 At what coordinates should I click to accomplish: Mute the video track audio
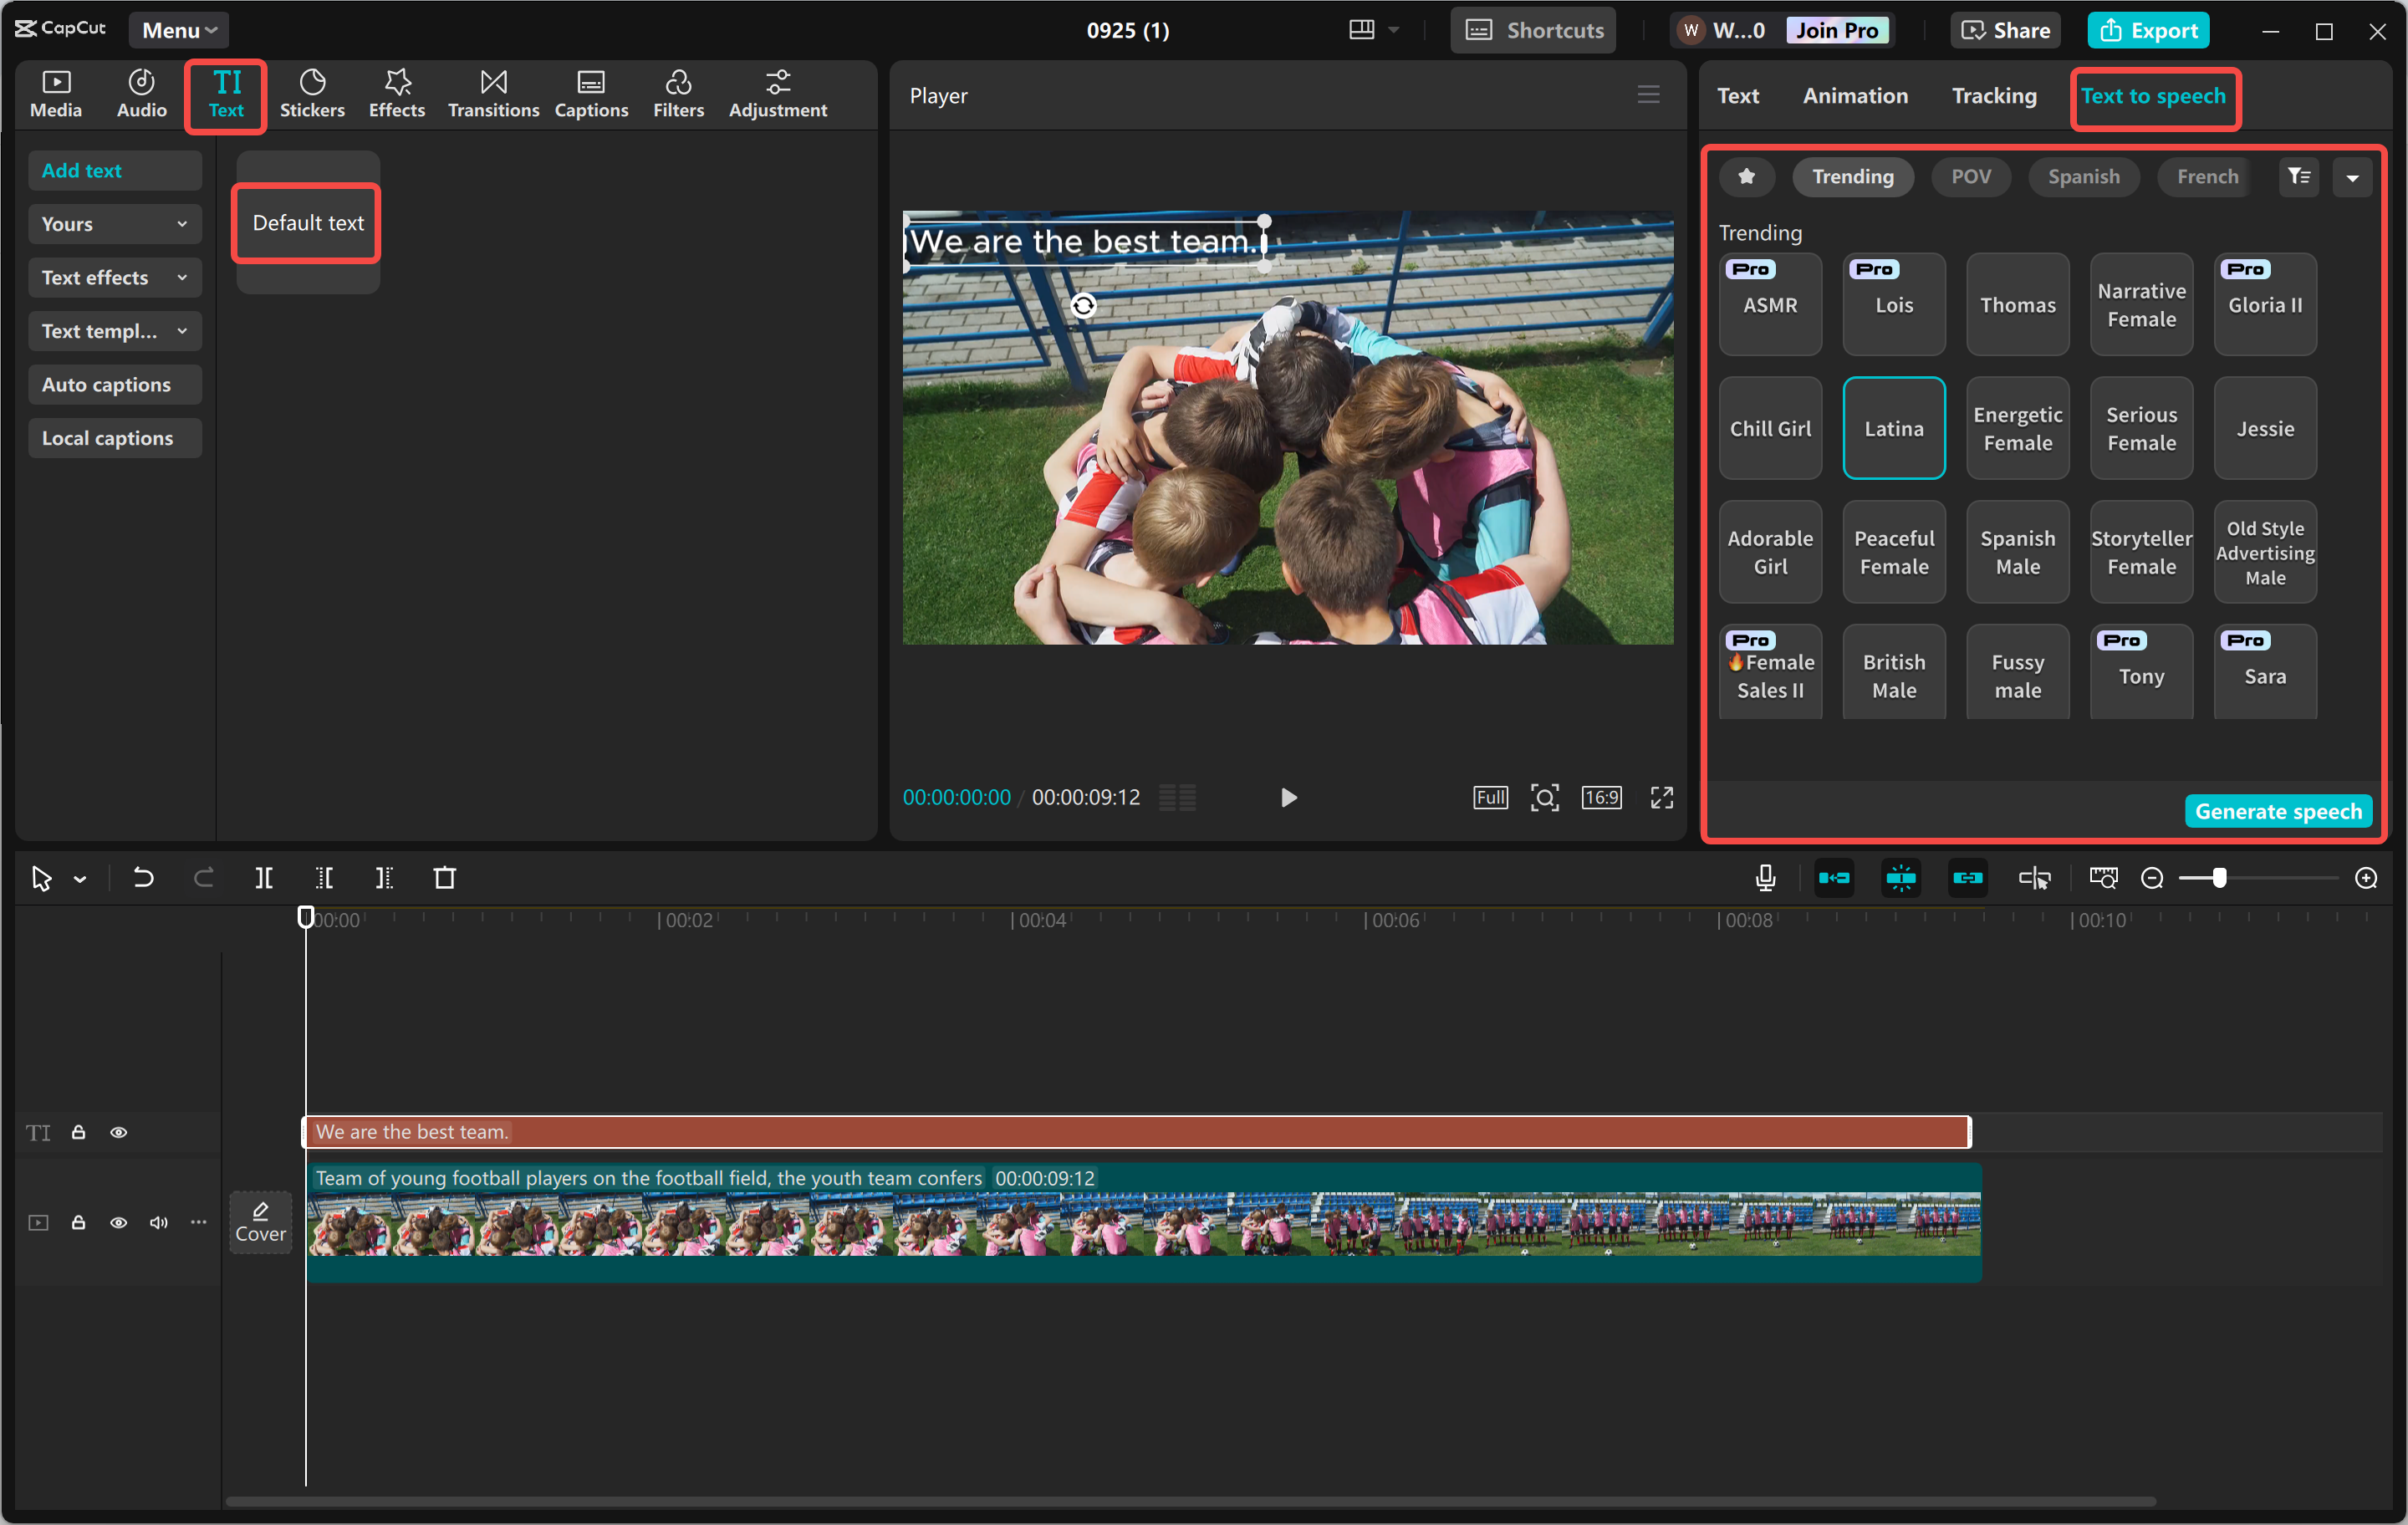coord(158,1222)
